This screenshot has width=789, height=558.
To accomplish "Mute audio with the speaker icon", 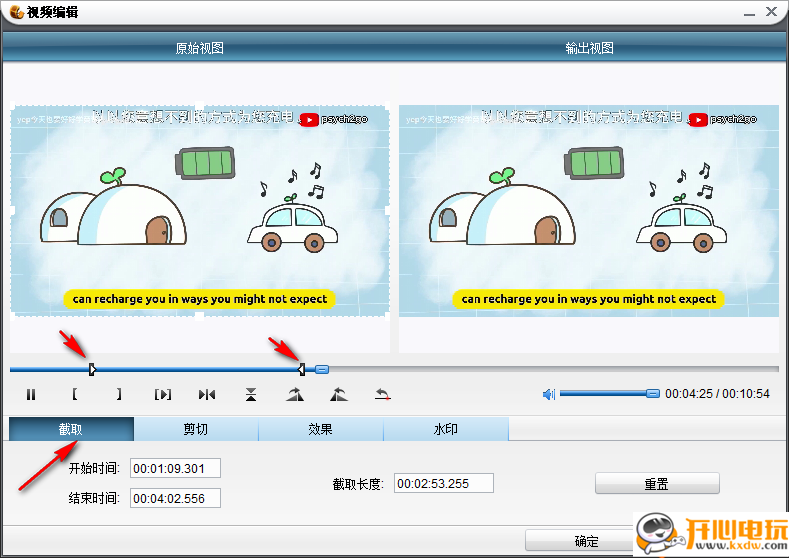I will tap(548, 394).
